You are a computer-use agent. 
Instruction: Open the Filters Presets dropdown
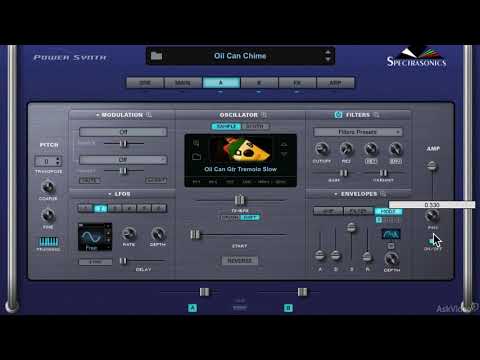358,132
